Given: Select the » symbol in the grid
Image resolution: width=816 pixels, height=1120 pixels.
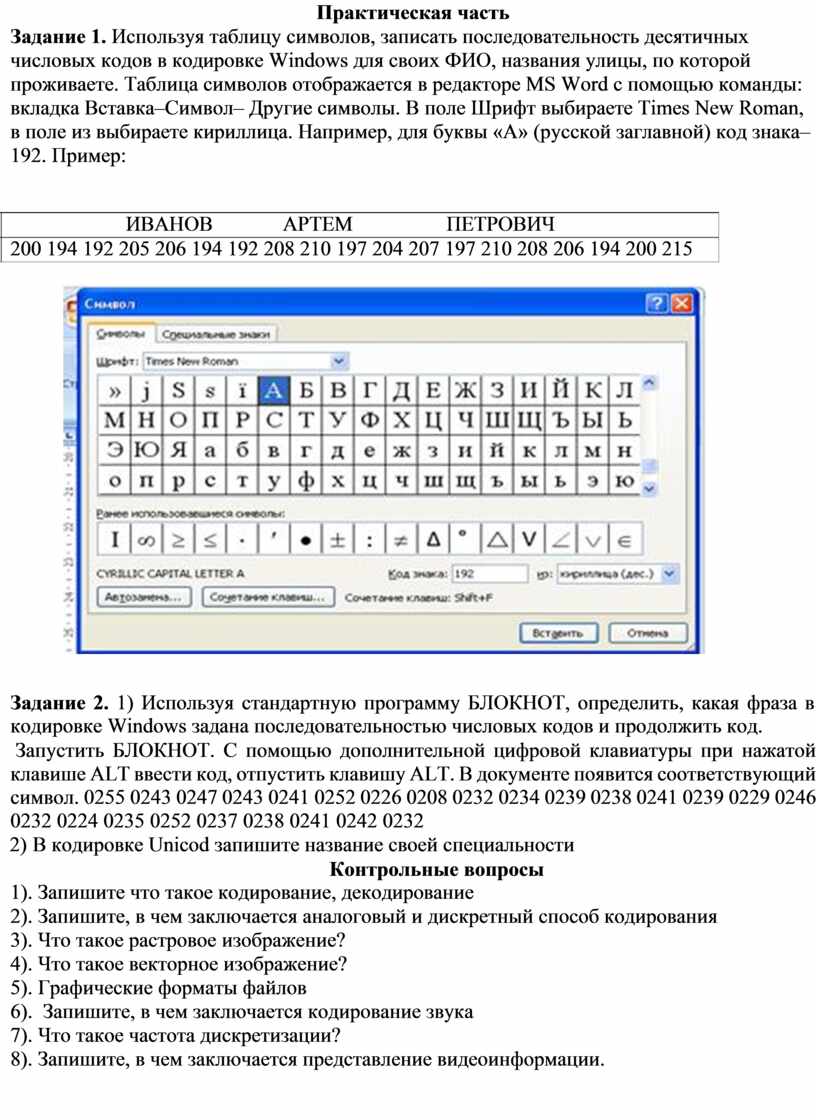Looking at the screenshot, I should [x=114, y=390].
